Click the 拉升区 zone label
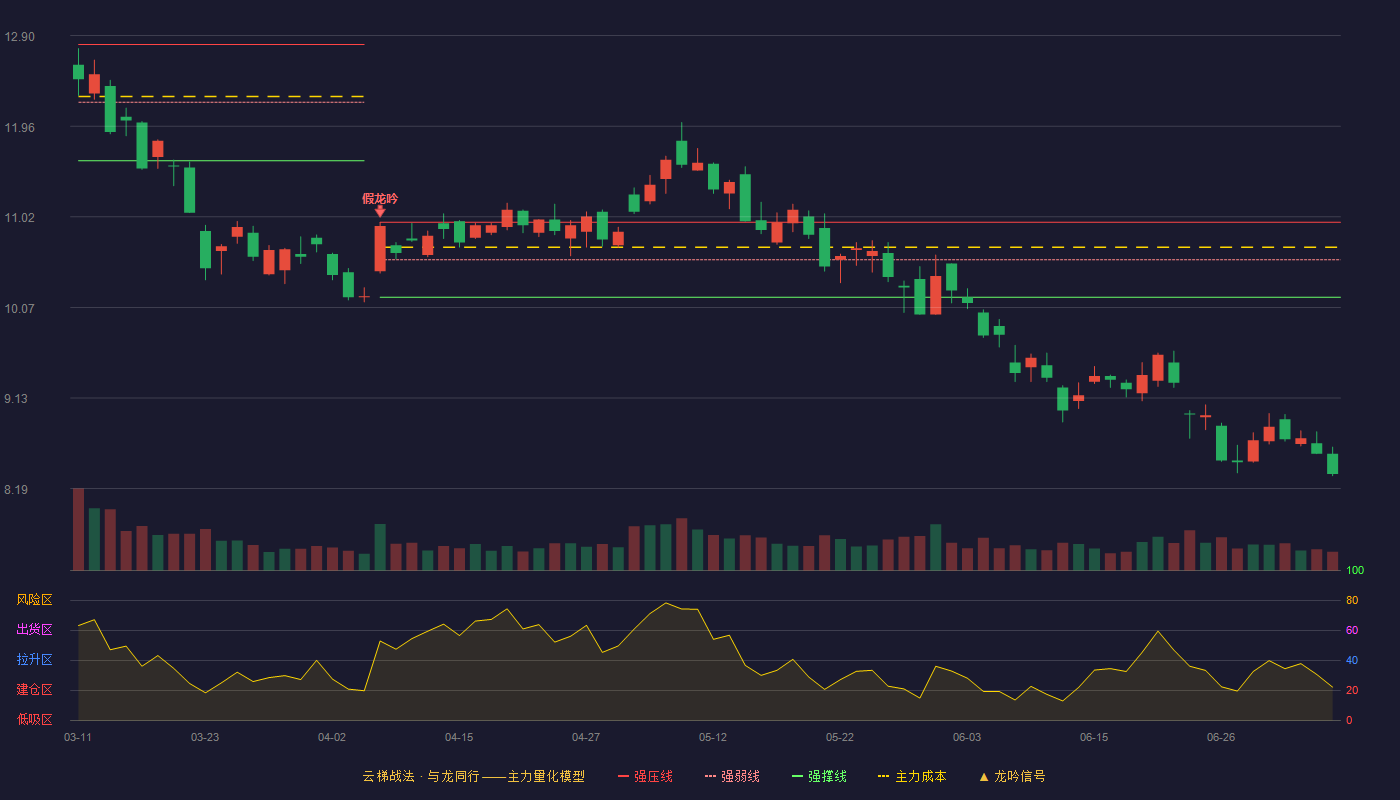The image size is (1400, 800). pyautogui.click(x=35, y=660)
